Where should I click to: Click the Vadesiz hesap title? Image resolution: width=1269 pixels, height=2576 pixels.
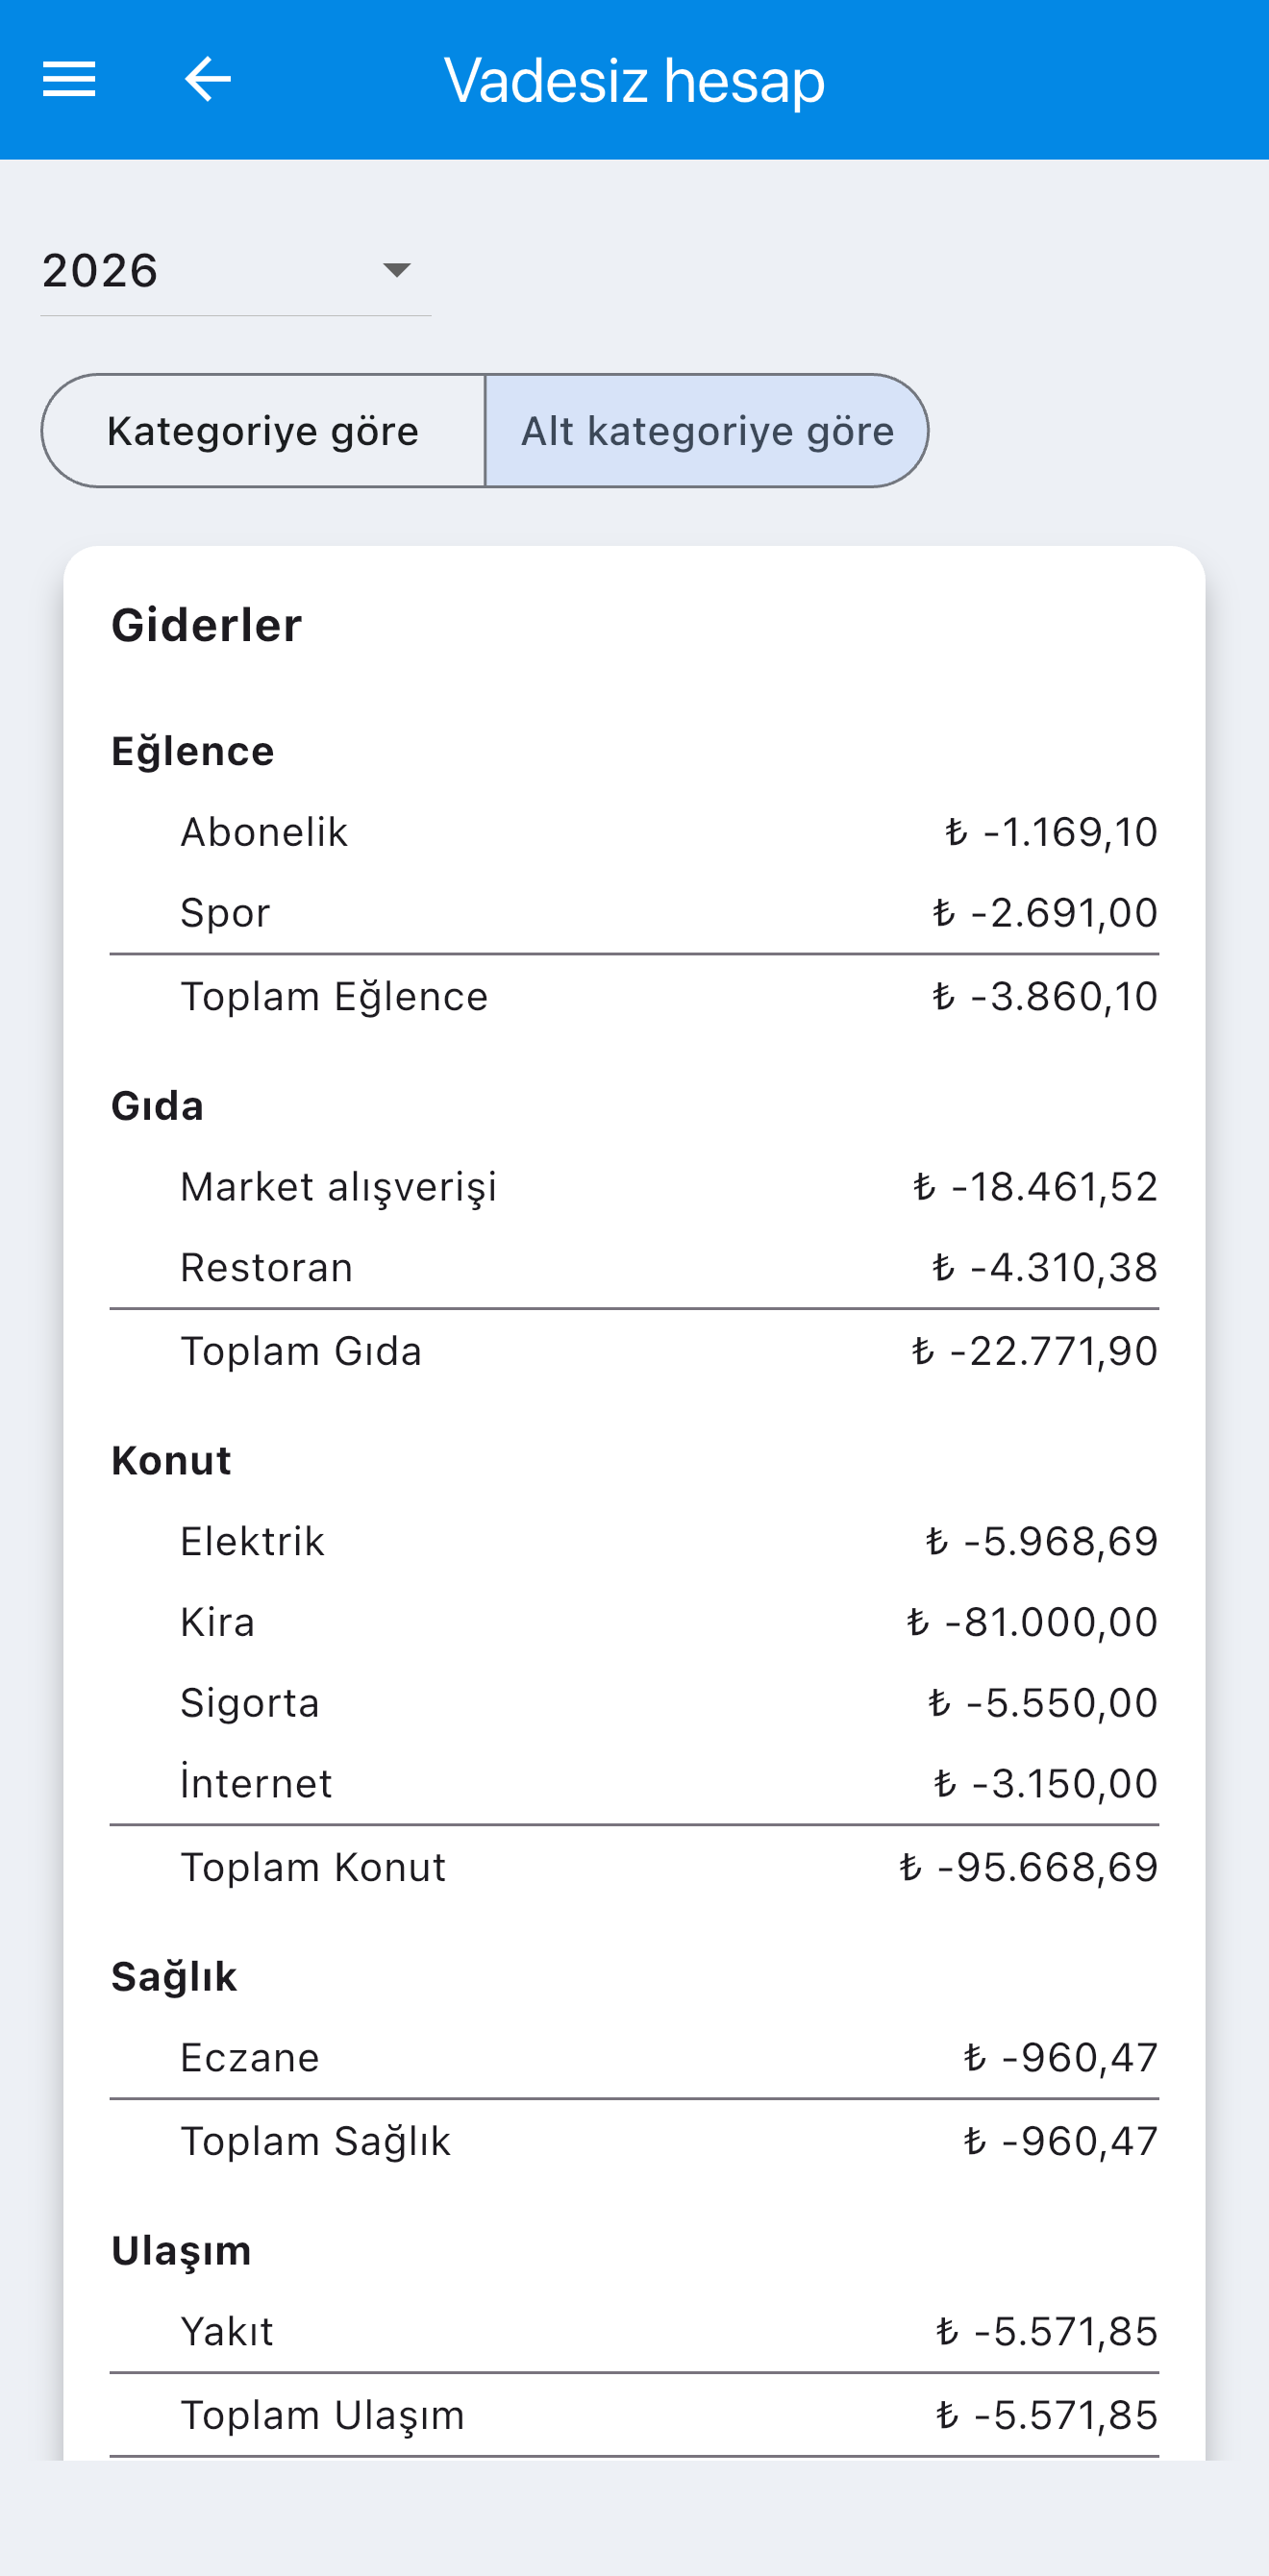pyautogui.click(x=634, y=80)
